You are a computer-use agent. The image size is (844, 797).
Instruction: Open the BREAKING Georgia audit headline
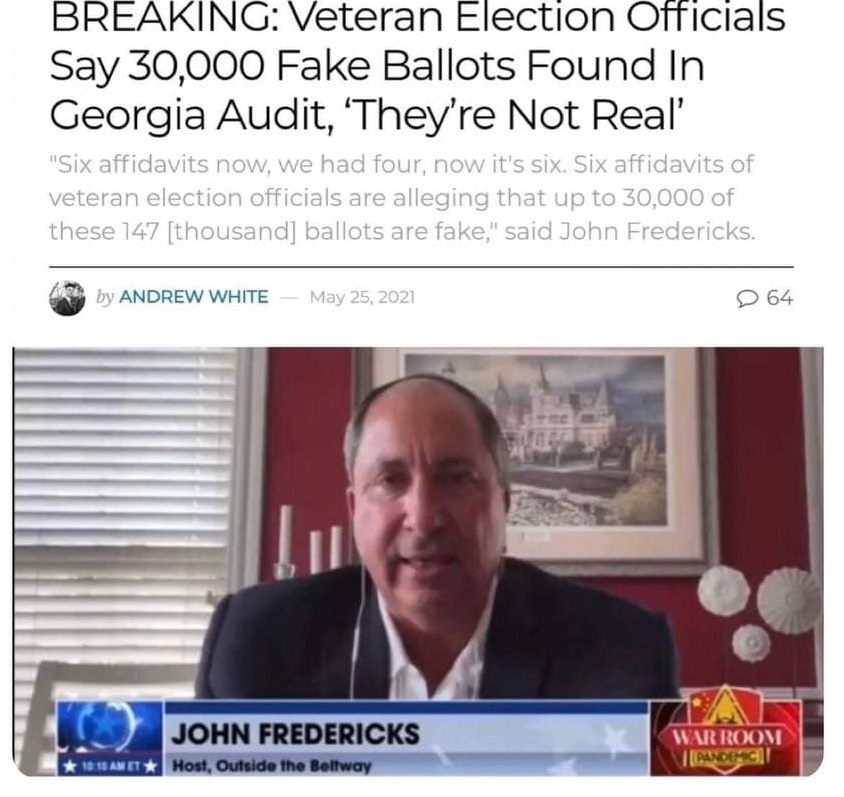coord(417,67)
